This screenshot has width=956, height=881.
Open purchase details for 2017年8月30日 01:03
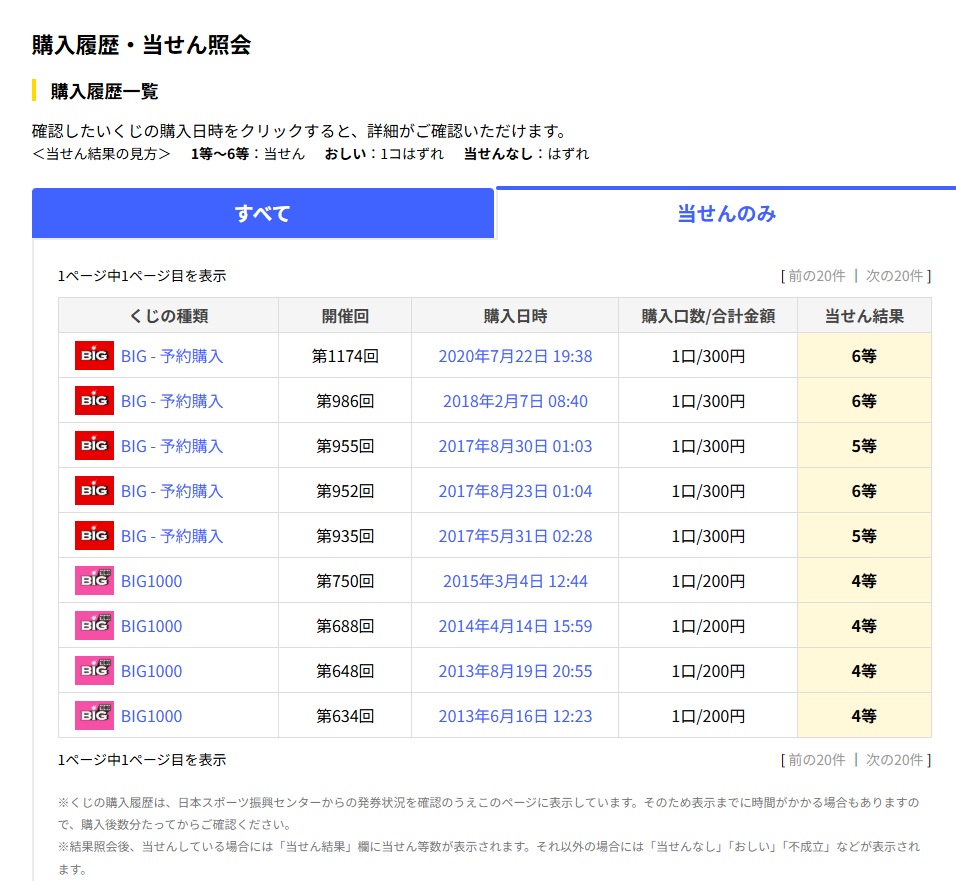[515, 446]
